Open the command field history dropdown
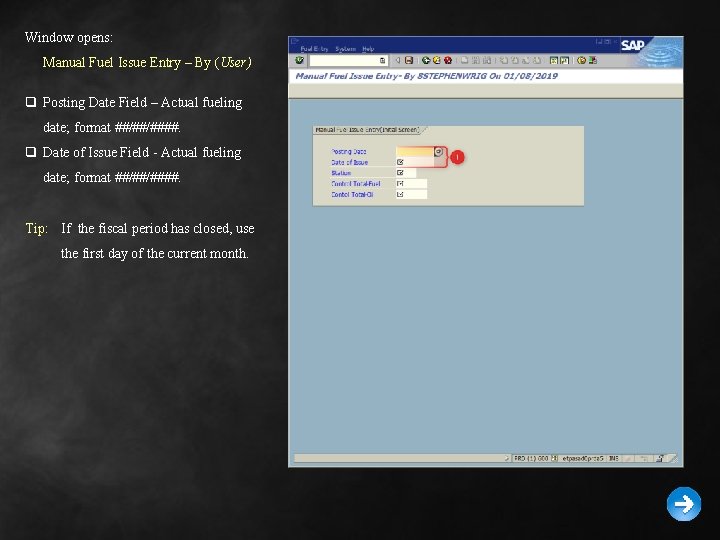Image resolution: width=720 pixels, height=540 pixels. [382, 61]
